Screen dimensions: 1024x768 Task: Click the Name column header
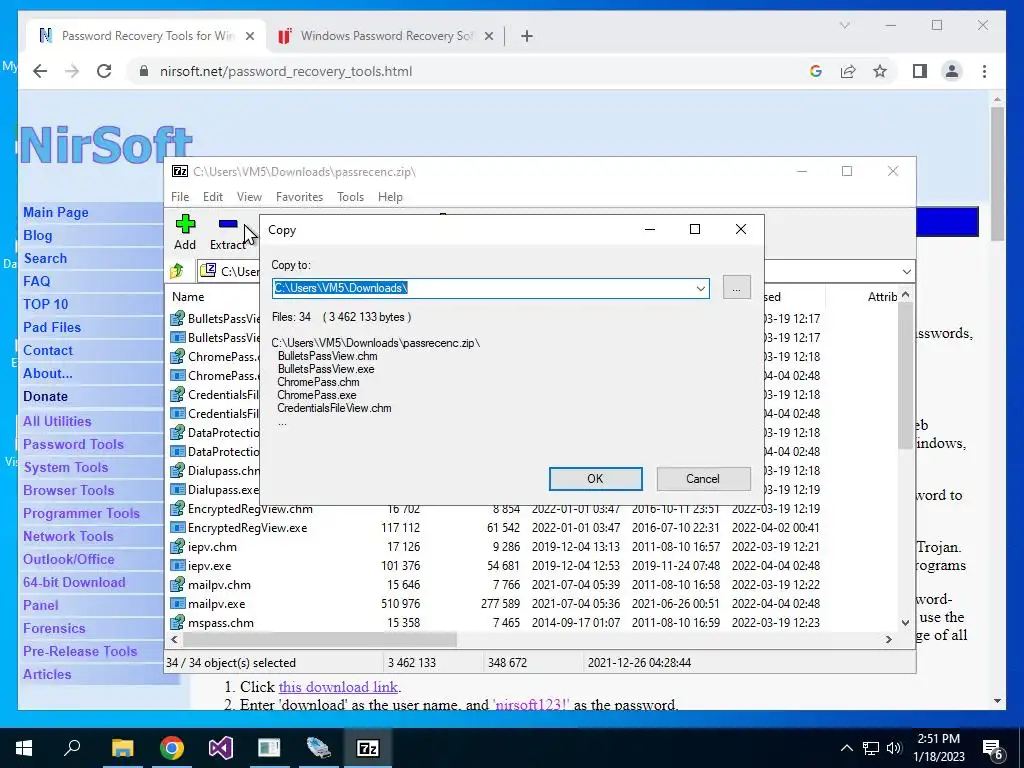tap(188, 296)
